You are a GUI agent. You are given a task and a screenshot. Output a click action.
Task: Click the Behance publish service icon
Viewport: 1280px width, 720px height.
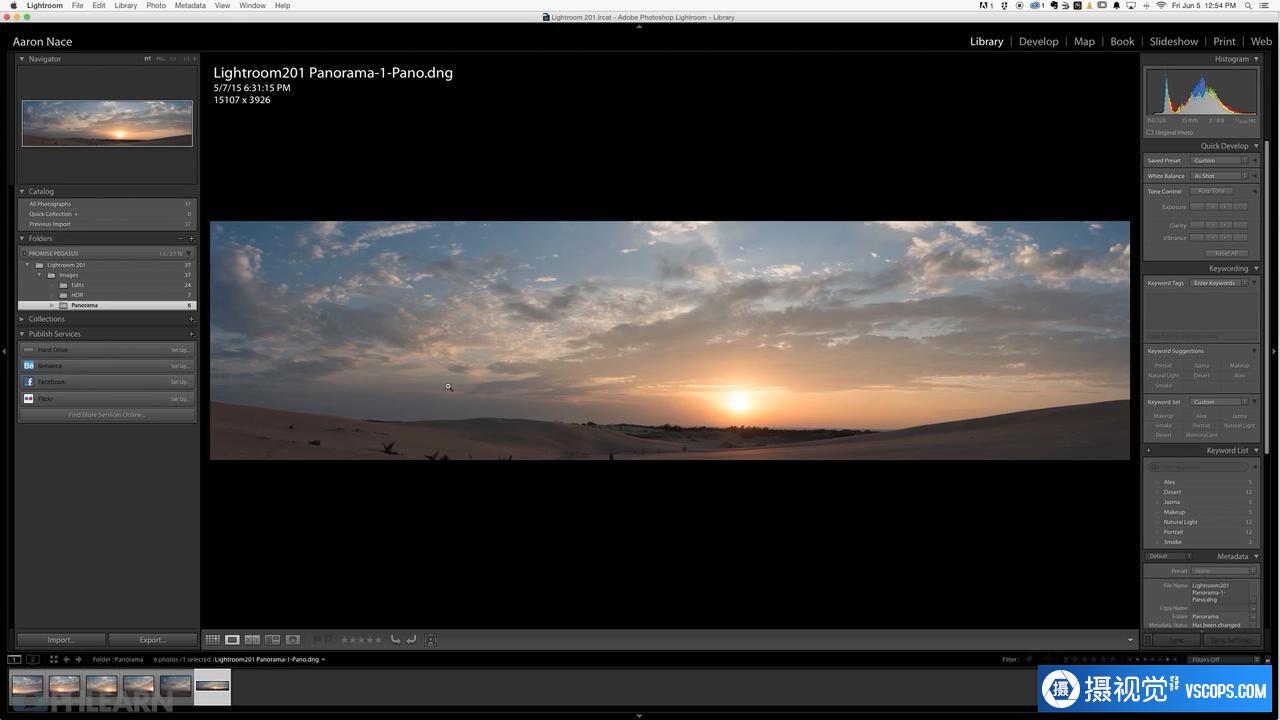coord(29,366)
